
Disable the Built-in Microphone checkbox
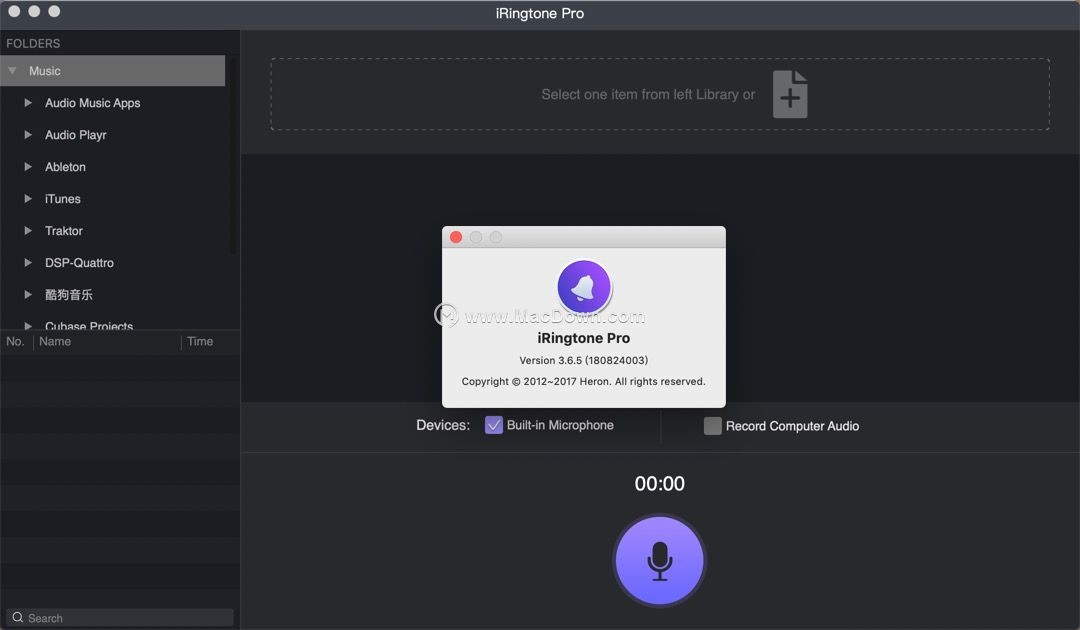point(494,426)
